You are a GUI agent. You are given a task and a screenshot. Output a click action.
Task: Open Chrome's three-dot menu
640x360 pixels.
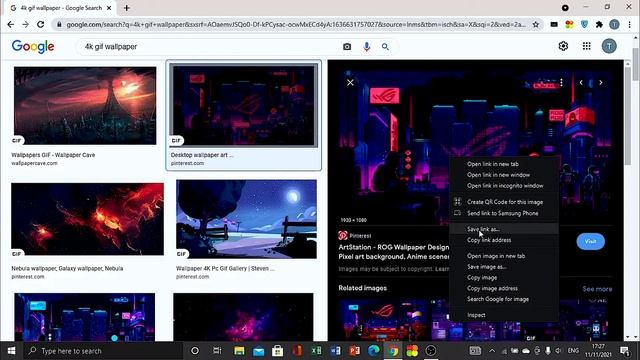(x=629, y=24)
